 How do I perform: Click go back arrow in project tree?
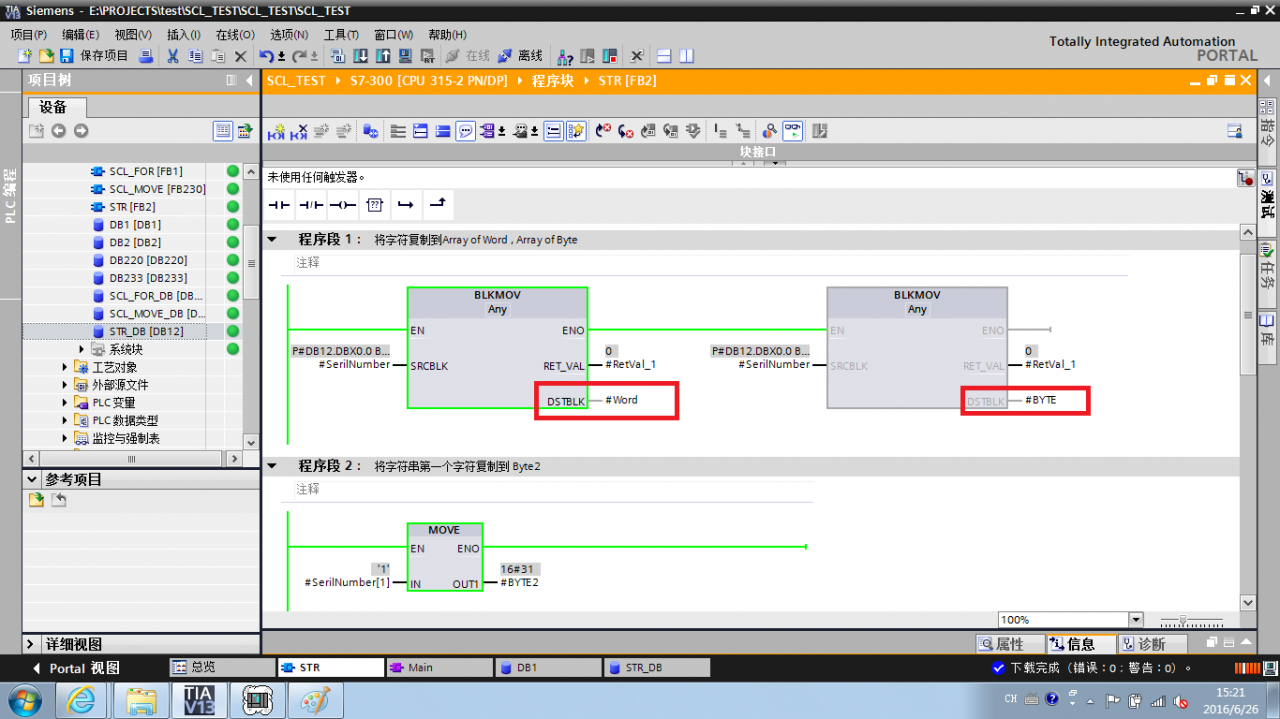click(x=58, y=131)
